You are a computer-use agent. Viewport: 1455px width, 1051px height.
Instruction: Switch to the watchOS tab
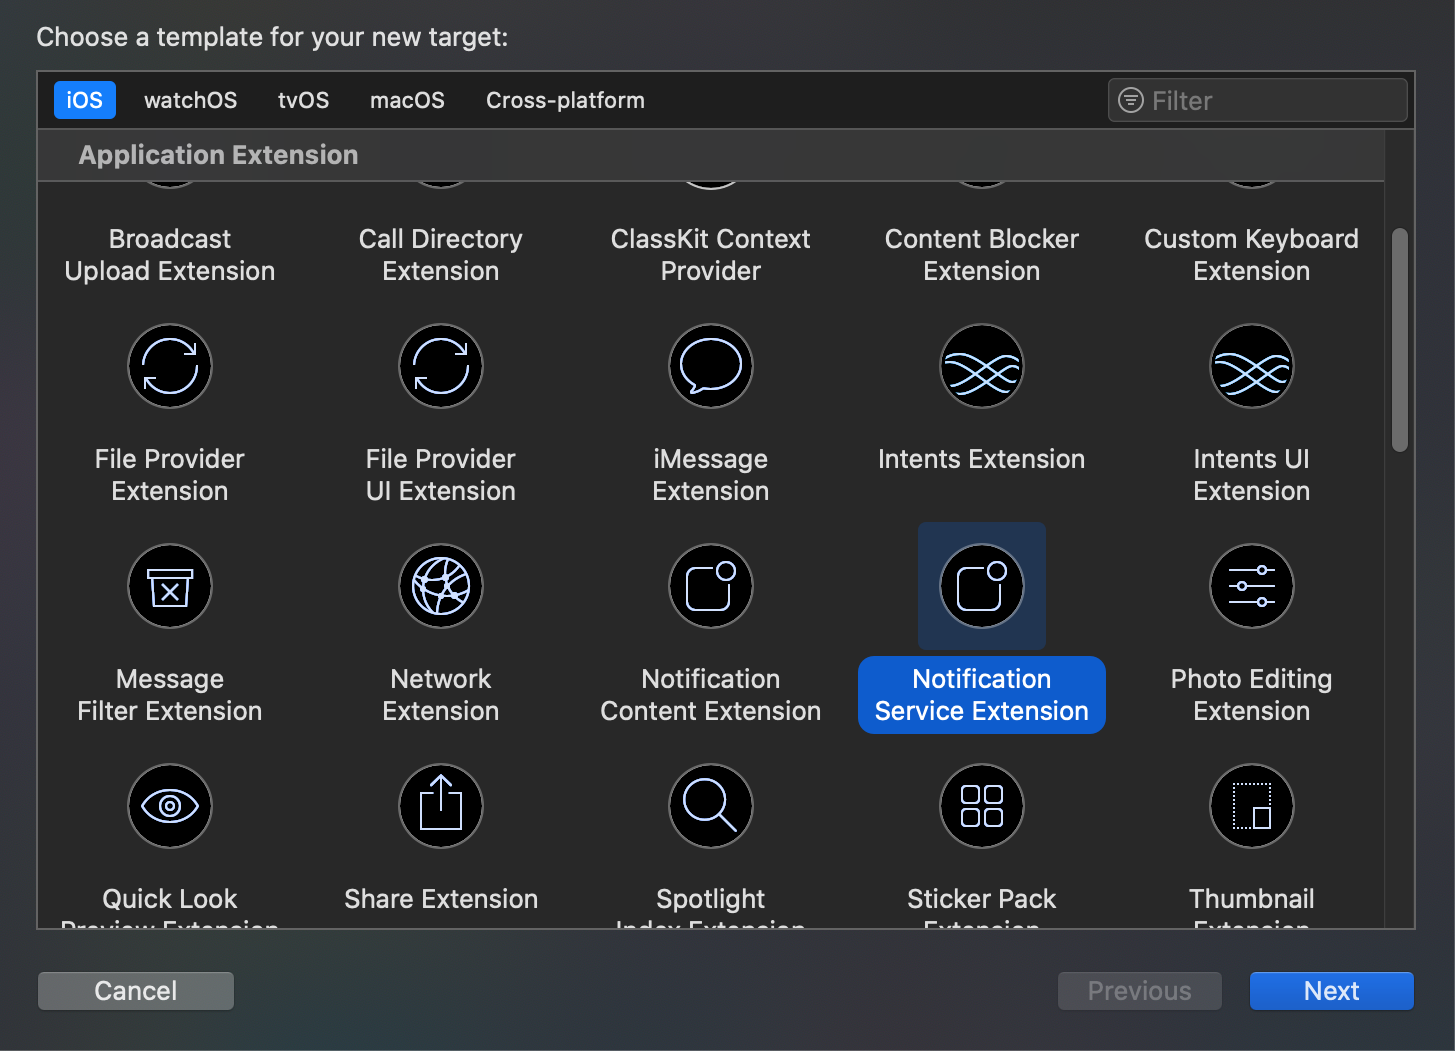pyautogui.click(x=191, y=100)
